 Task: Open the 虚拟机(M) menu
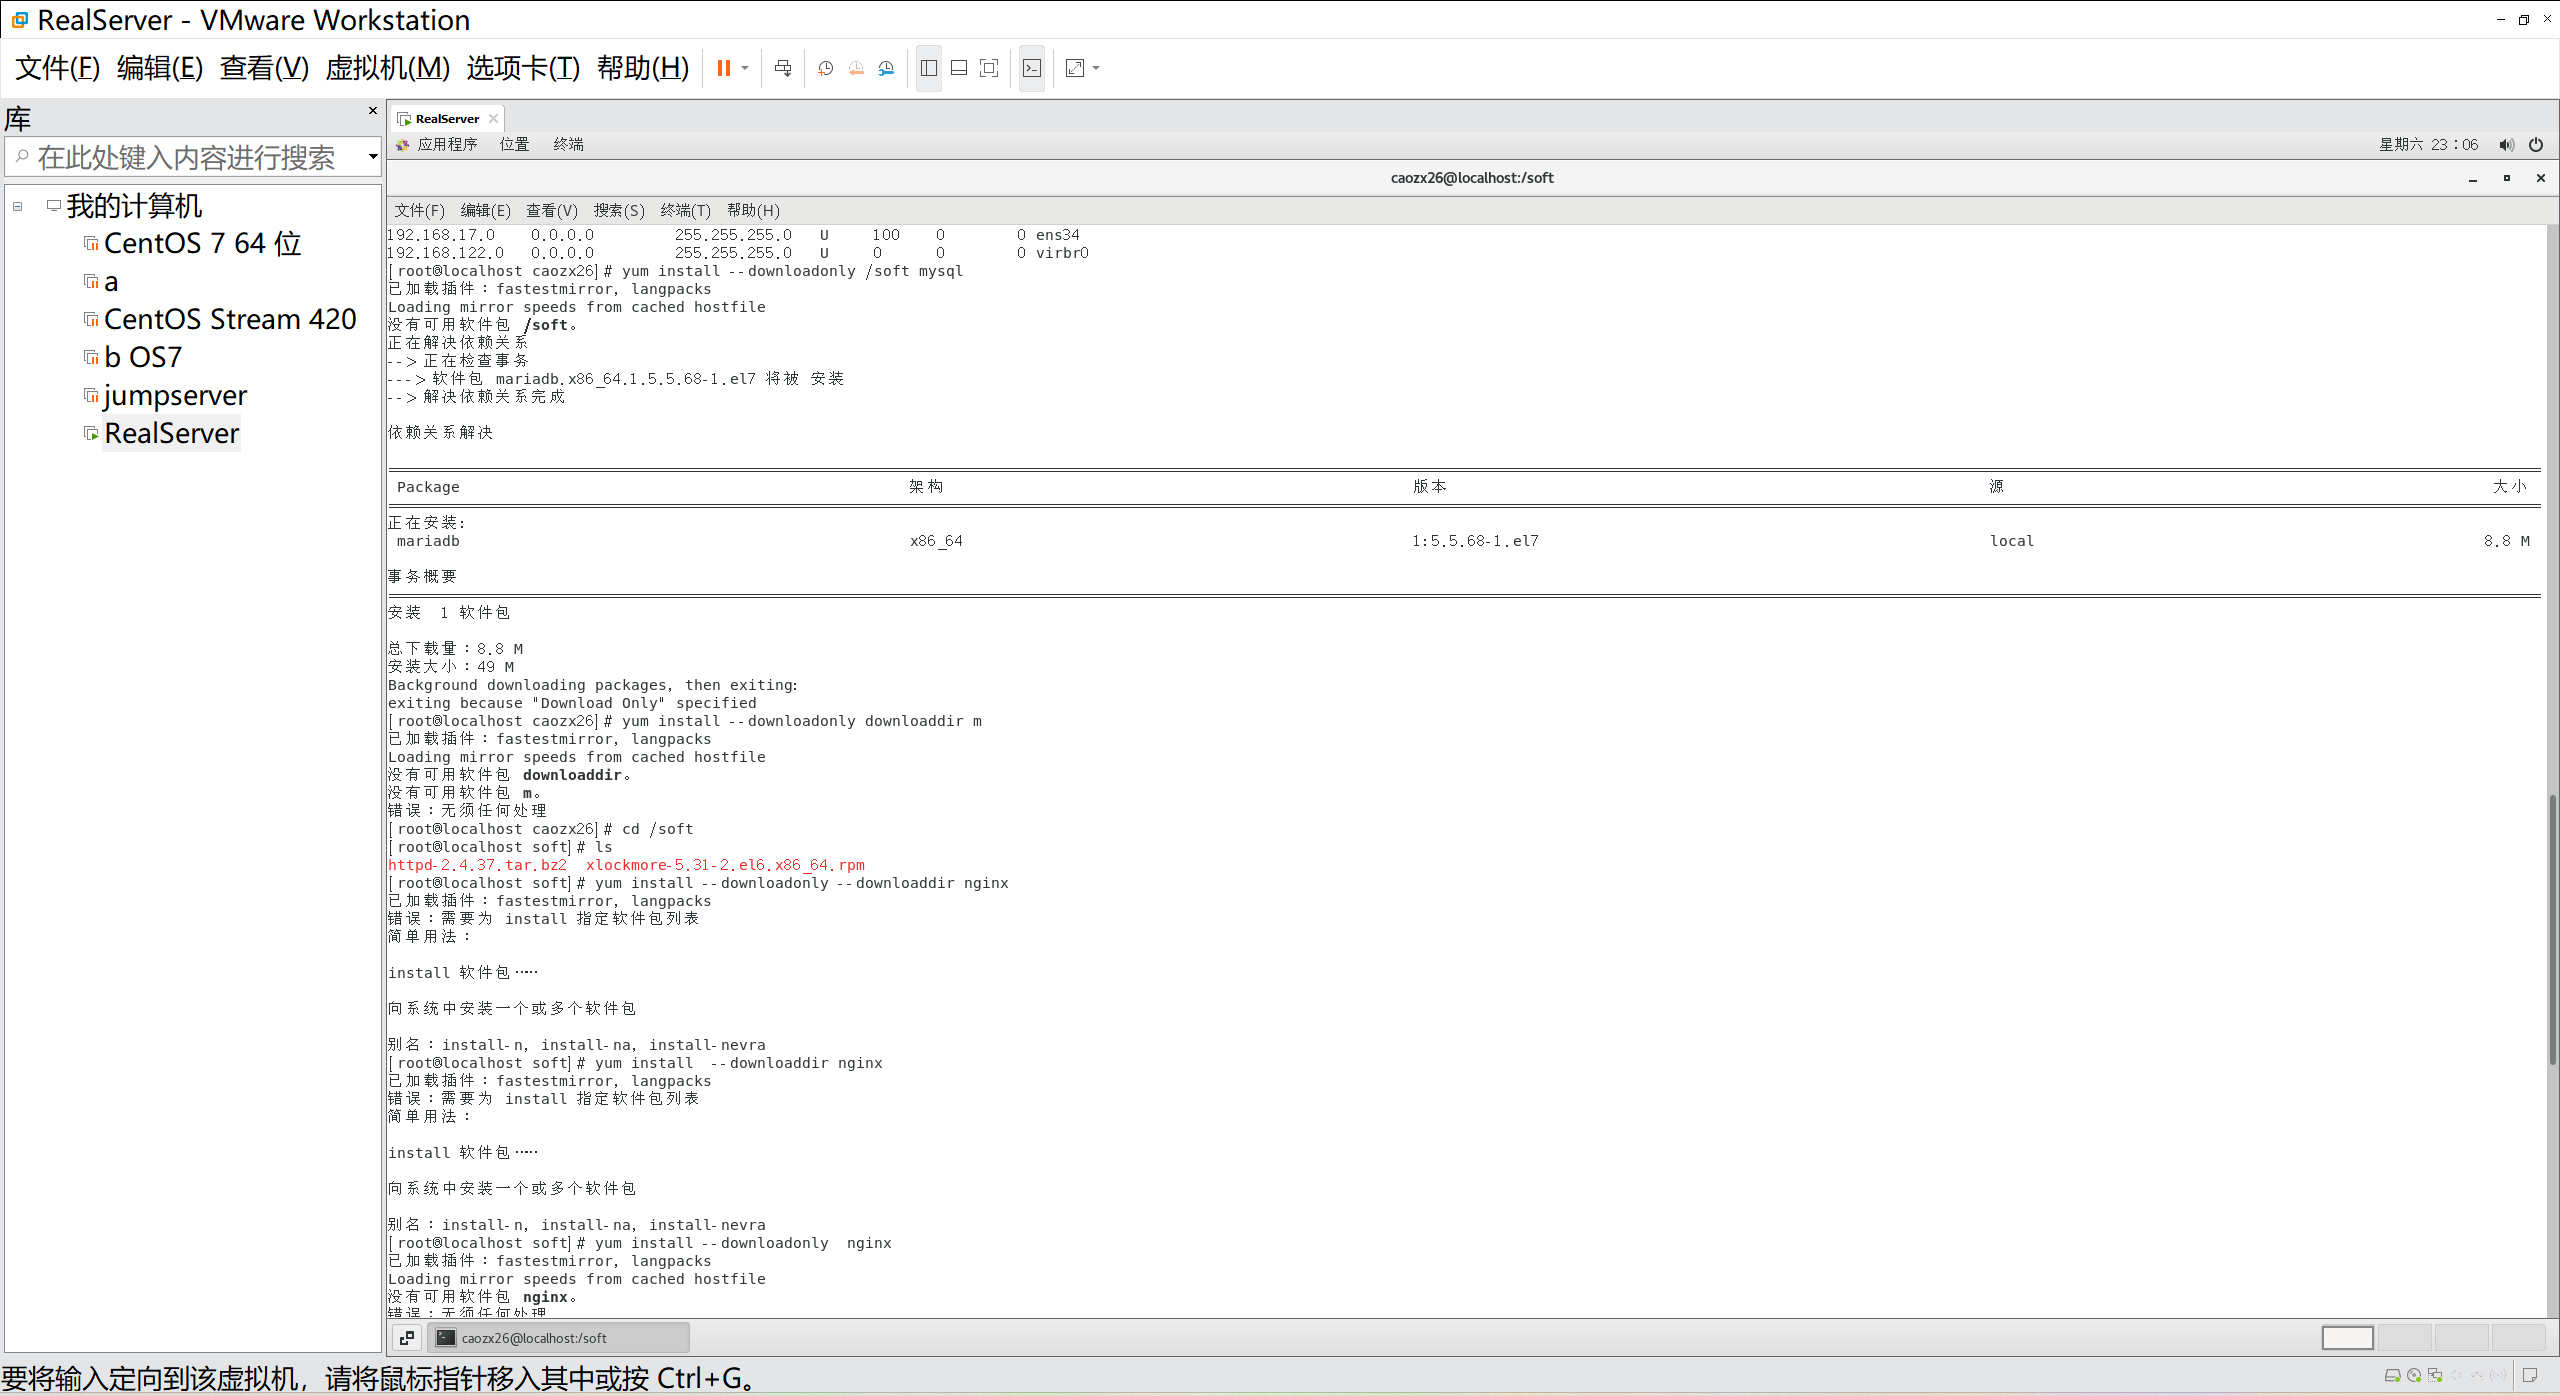tap(387, 68)
